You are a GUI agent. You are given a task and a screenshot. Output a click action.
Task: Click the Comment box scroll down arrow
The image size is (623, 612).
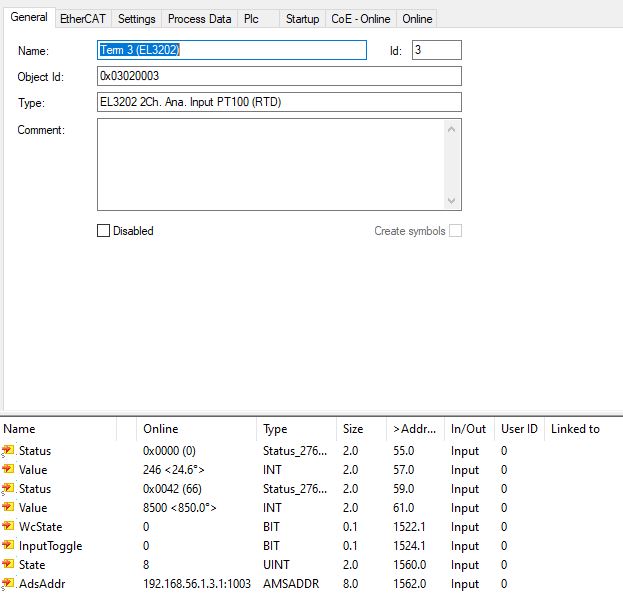451,200
